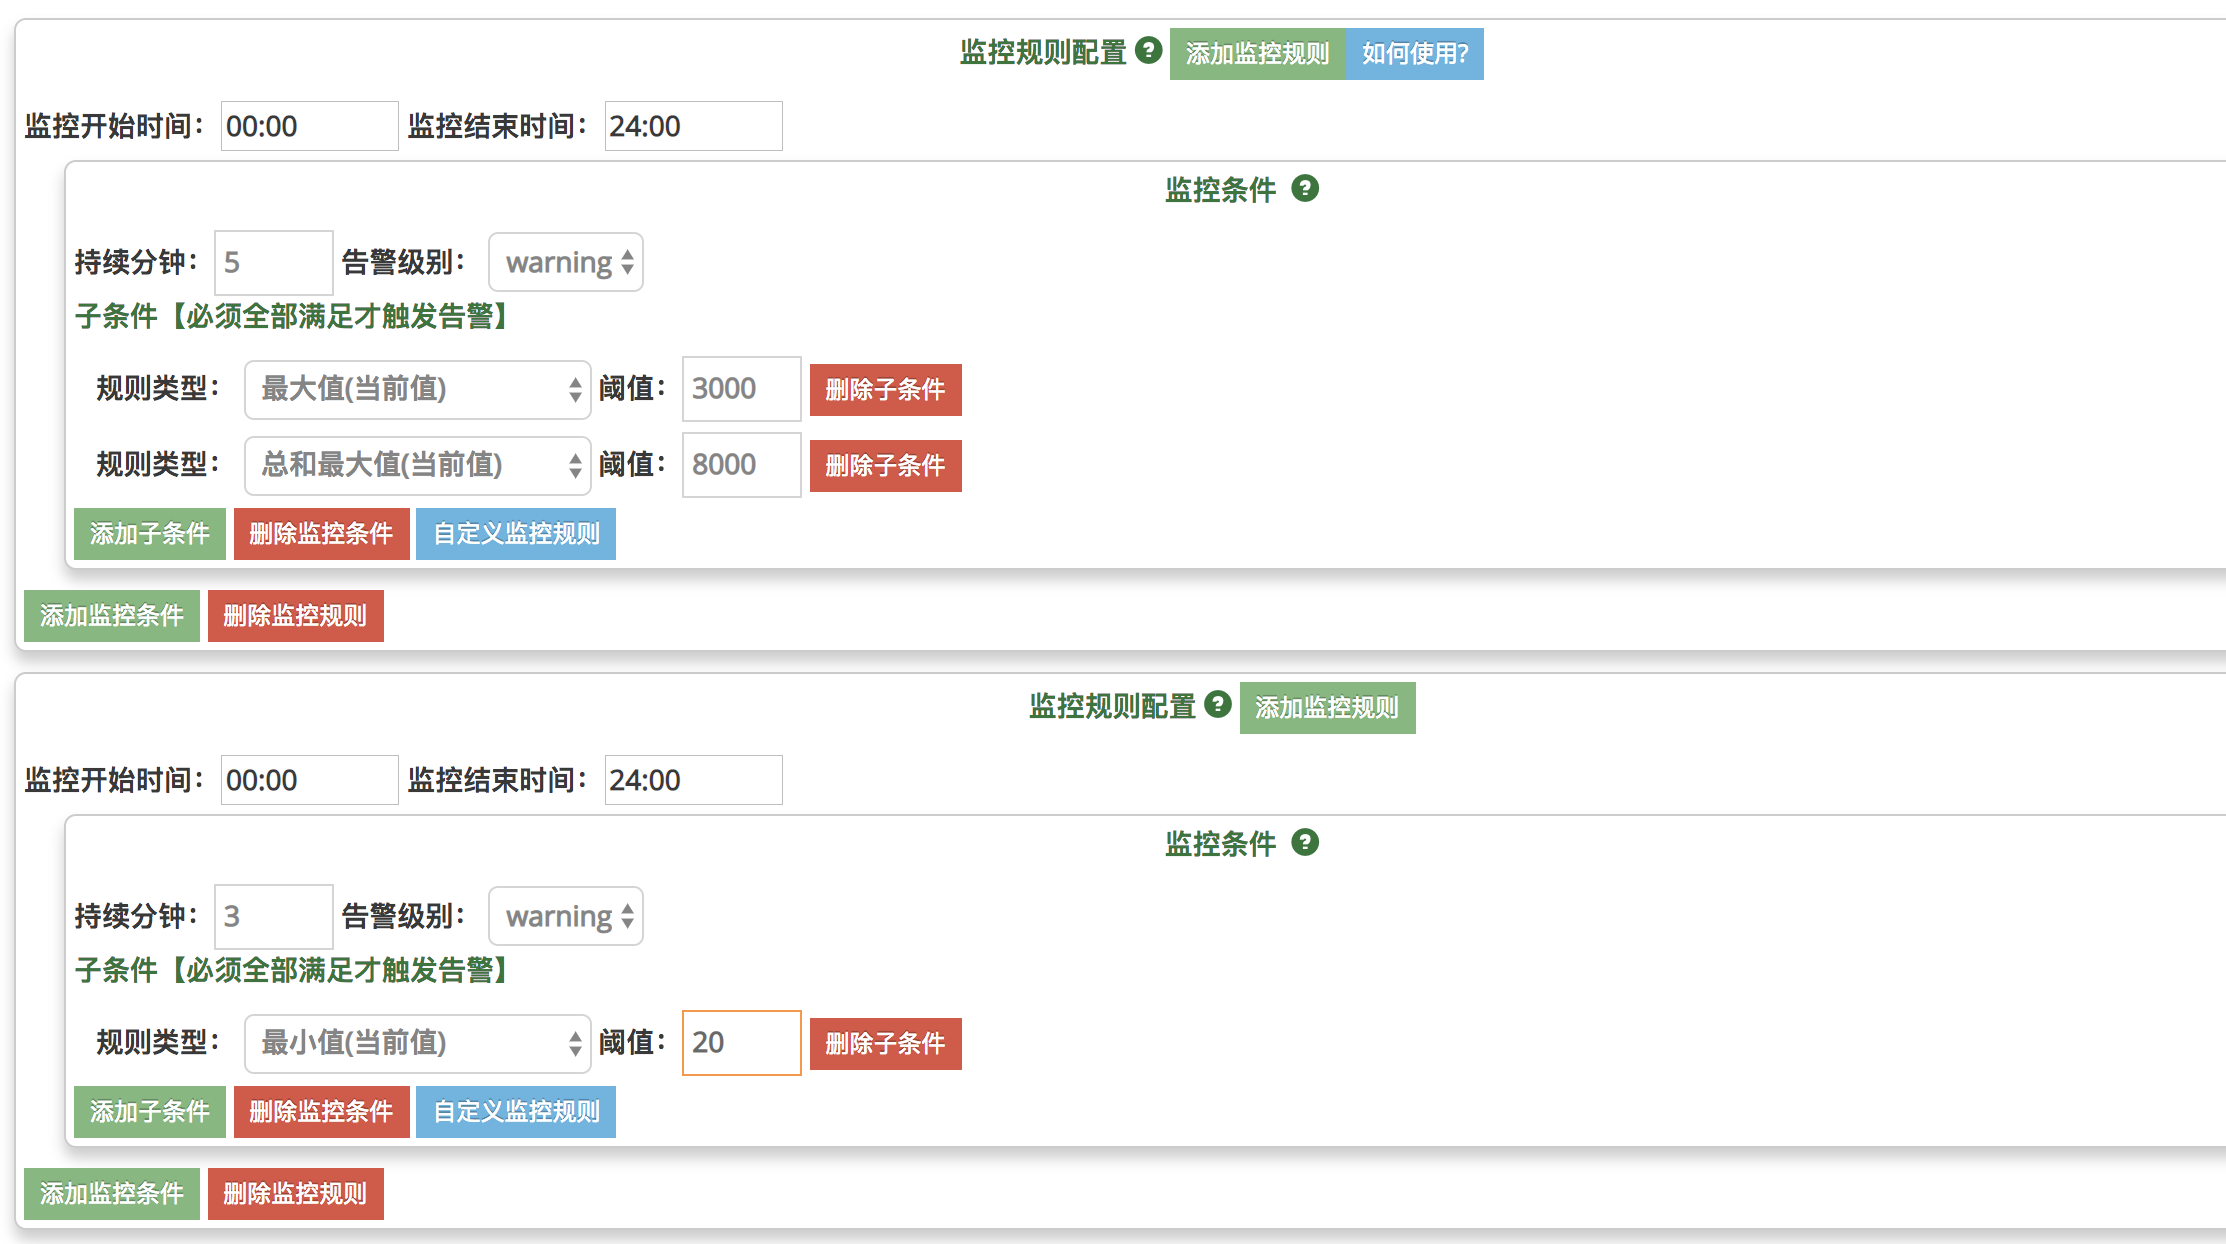The height and width of the screenshot is (1244, 2226).
Task: Click 添加子条件 in the first rule
Action: tap(149, 534)
